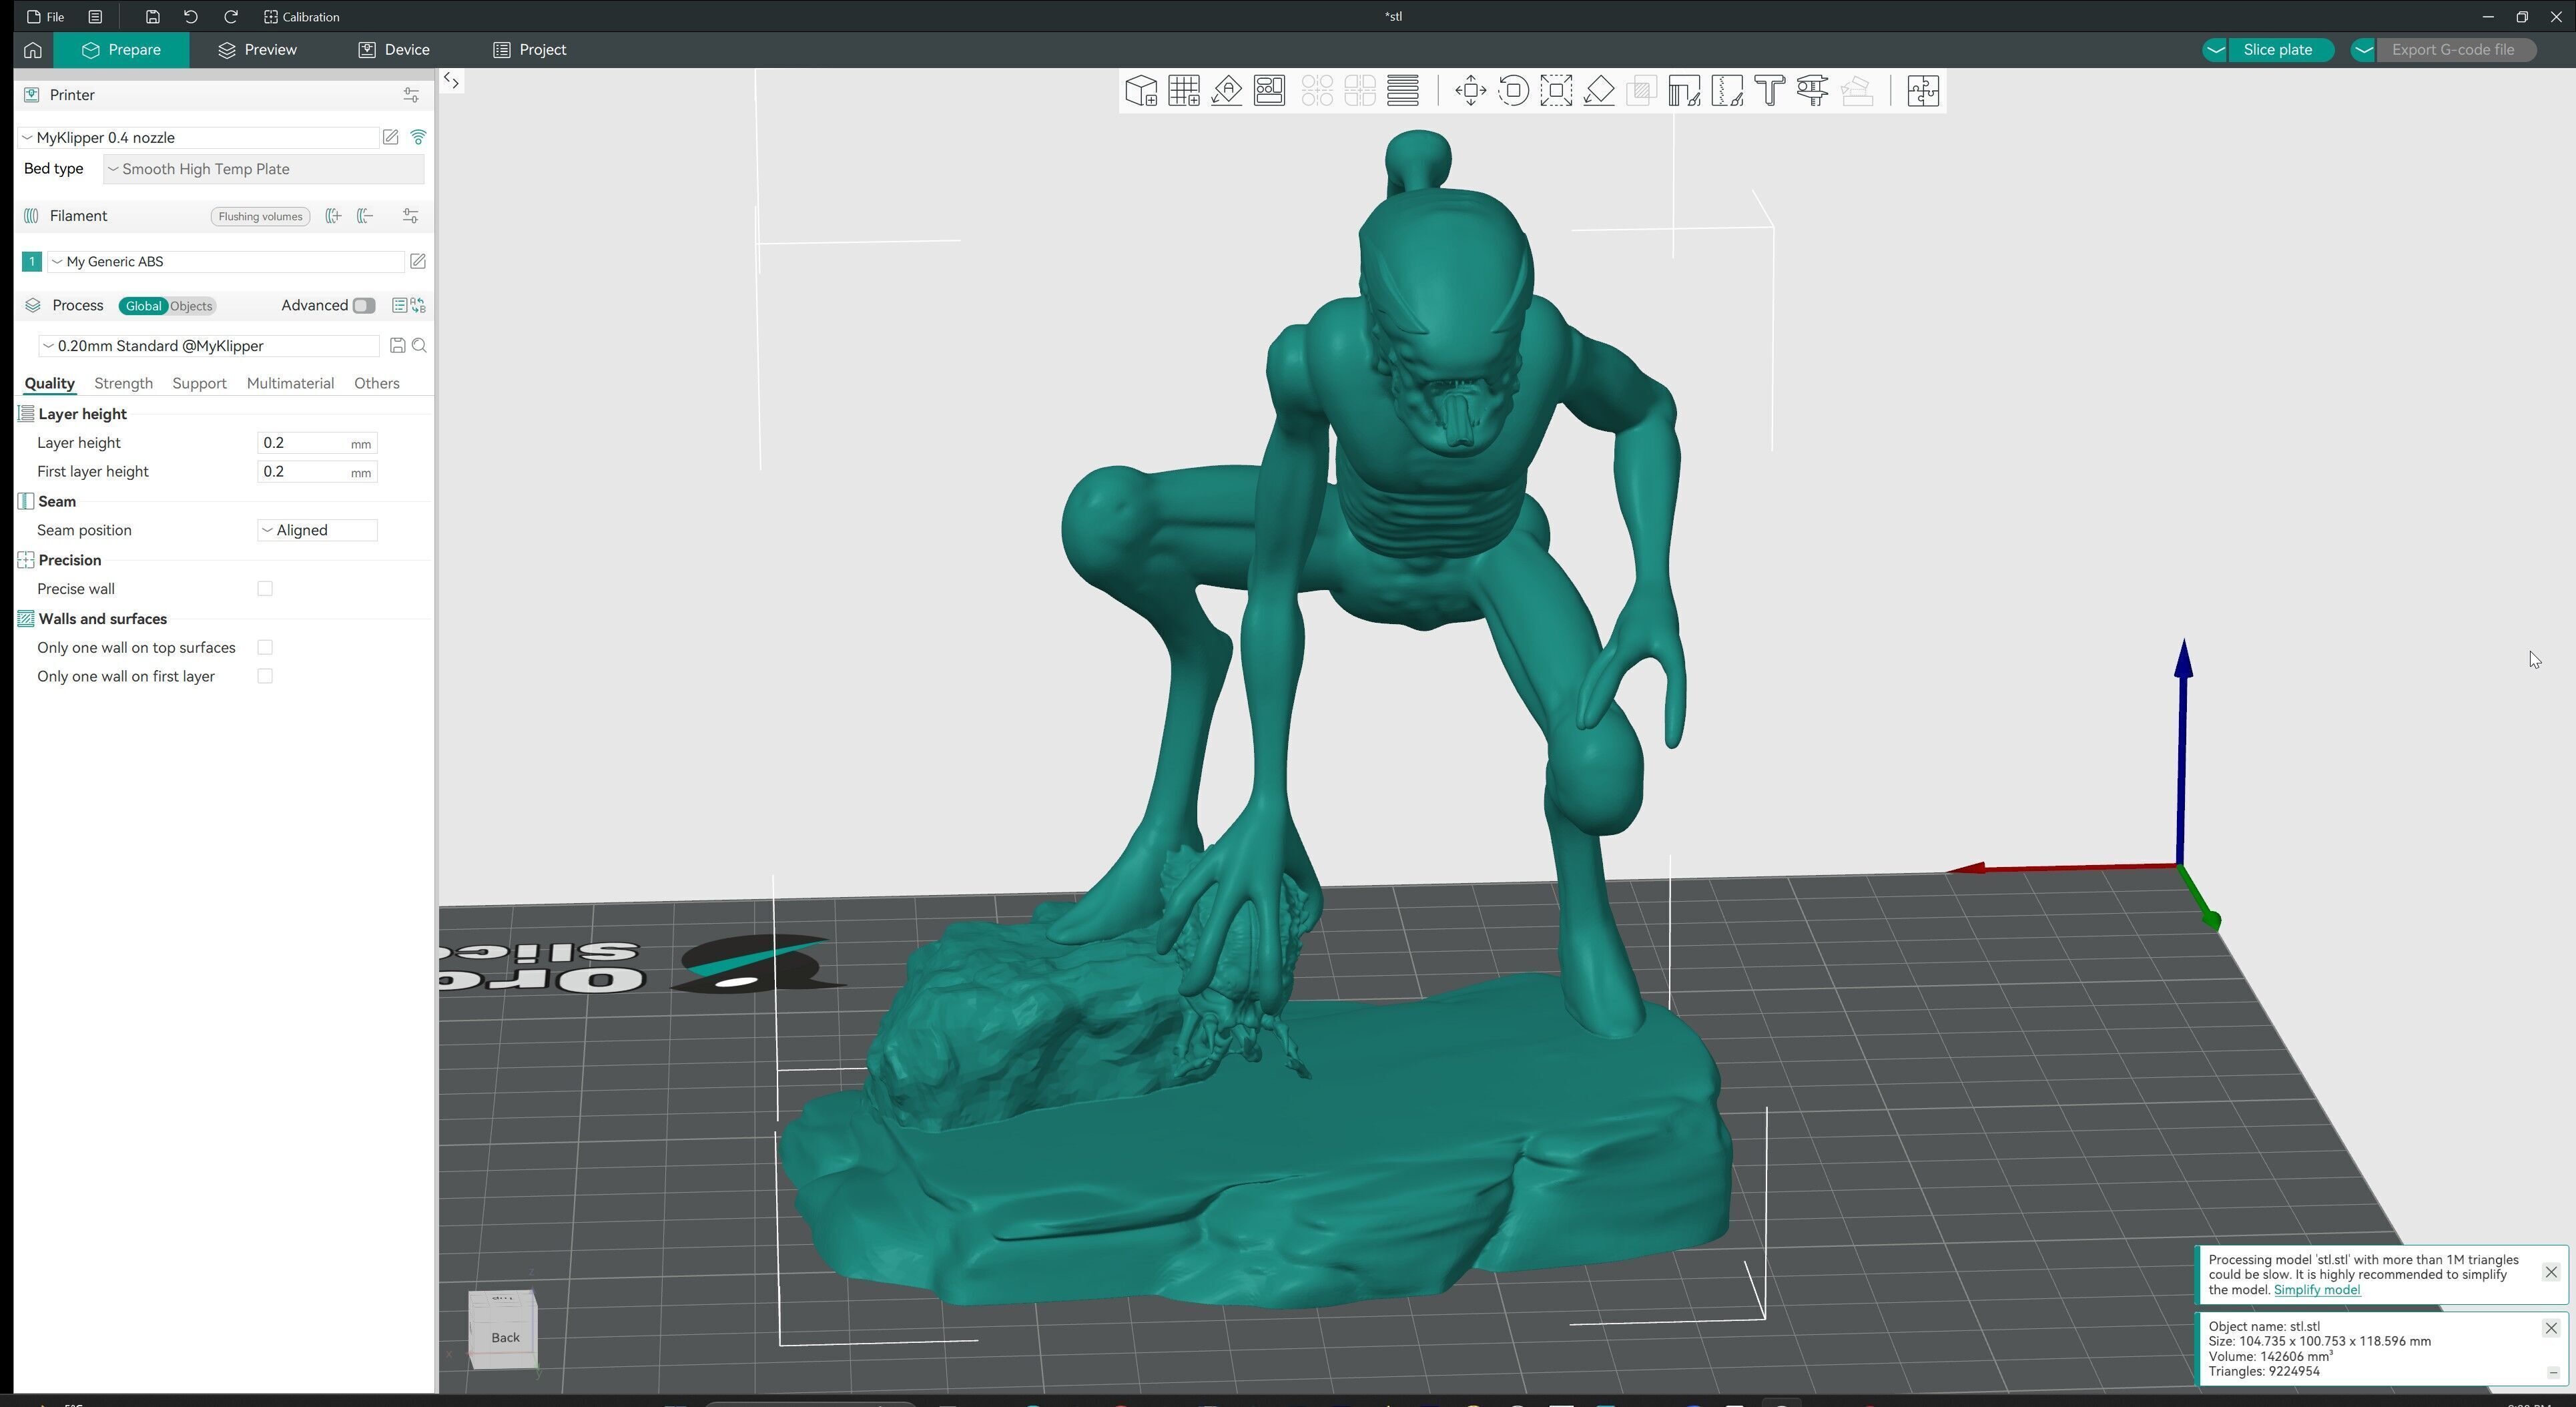Click the Flushing volumes button
The image size is (2576, 1407).
(x=260, y=216)
